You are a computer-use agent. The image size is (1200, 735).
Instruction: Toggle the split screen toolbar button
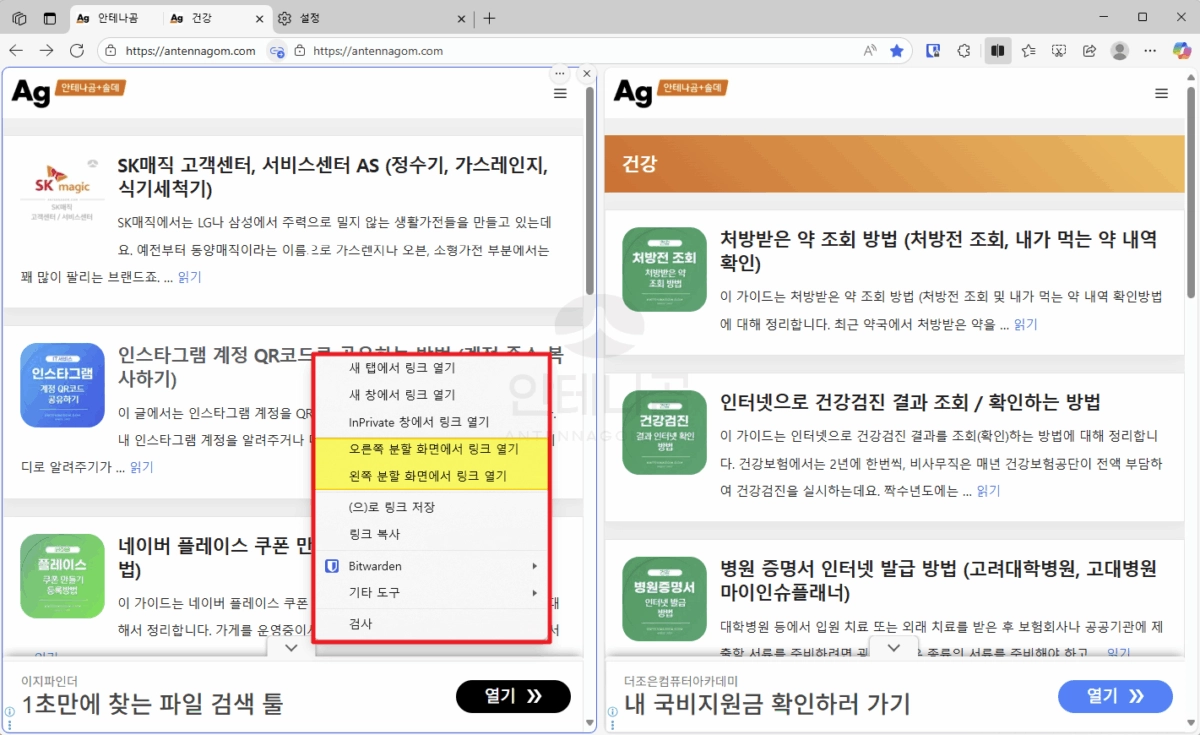click(996, 51)
